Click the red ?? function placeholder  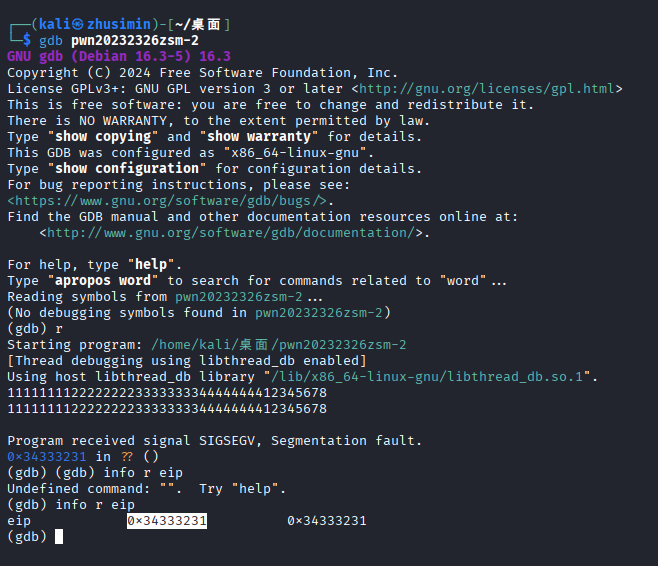pyautogui.click(x=127, y=457)
